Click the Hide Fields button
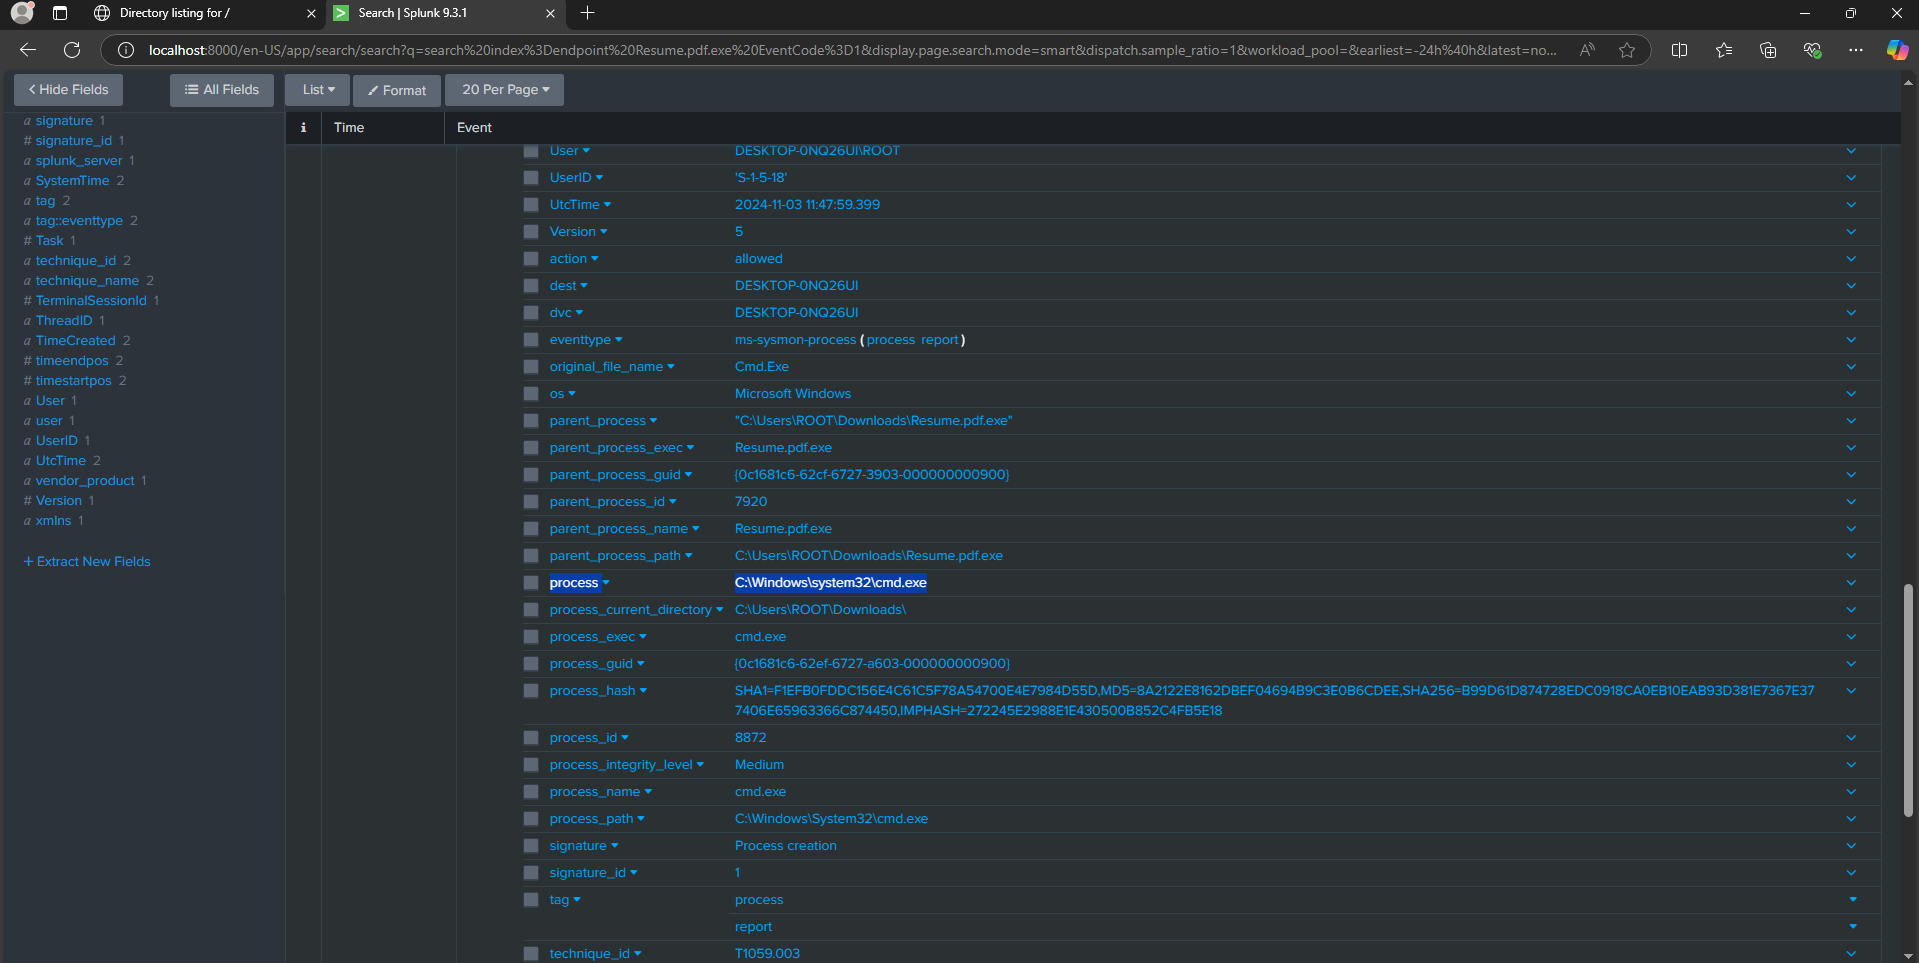Image resolution: width=1919 pixels, height=963 pixels. 68,89
